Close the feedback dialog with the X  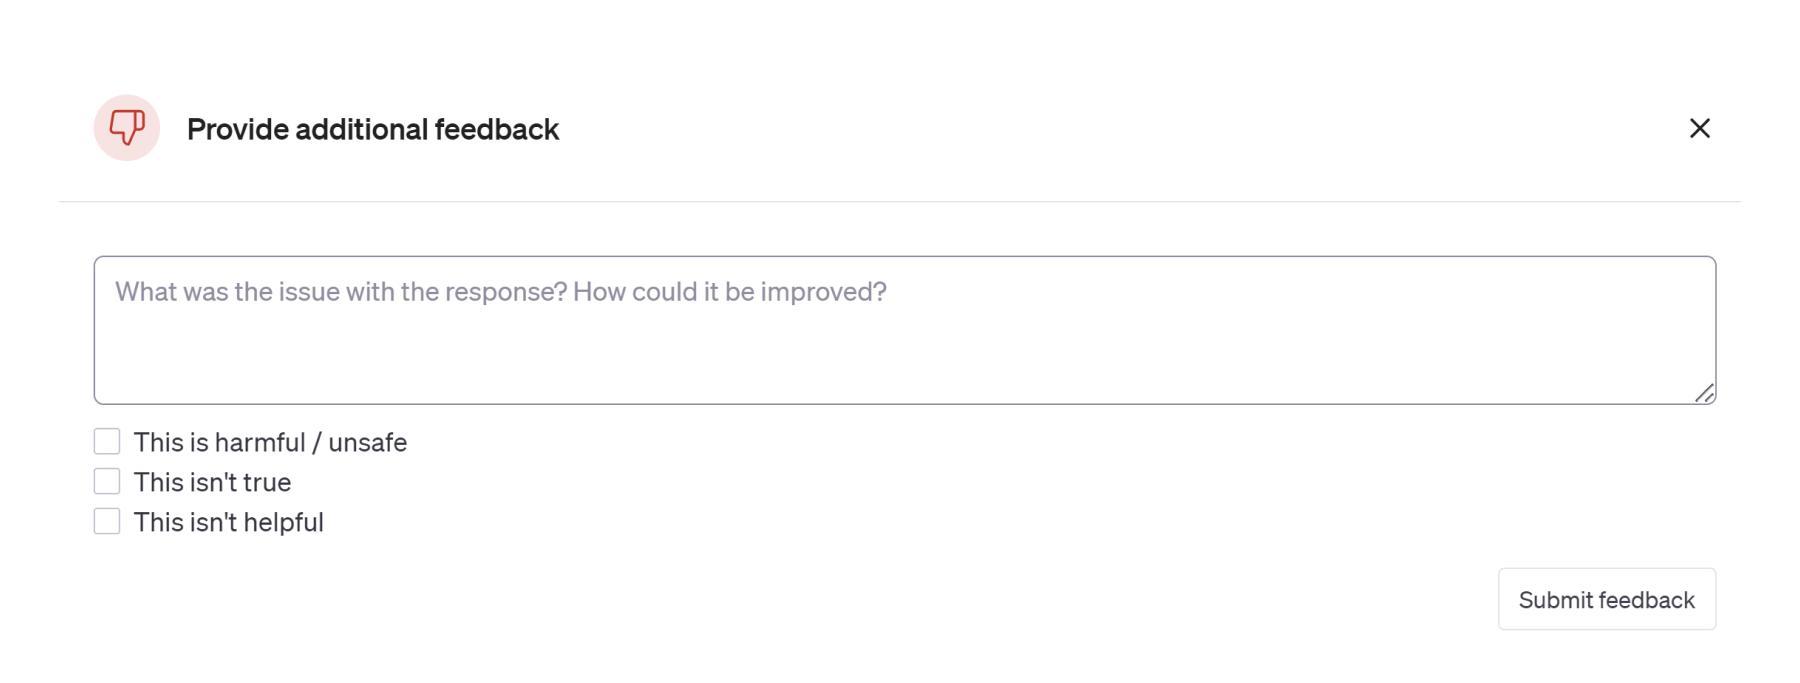[x=1699, y=128]
